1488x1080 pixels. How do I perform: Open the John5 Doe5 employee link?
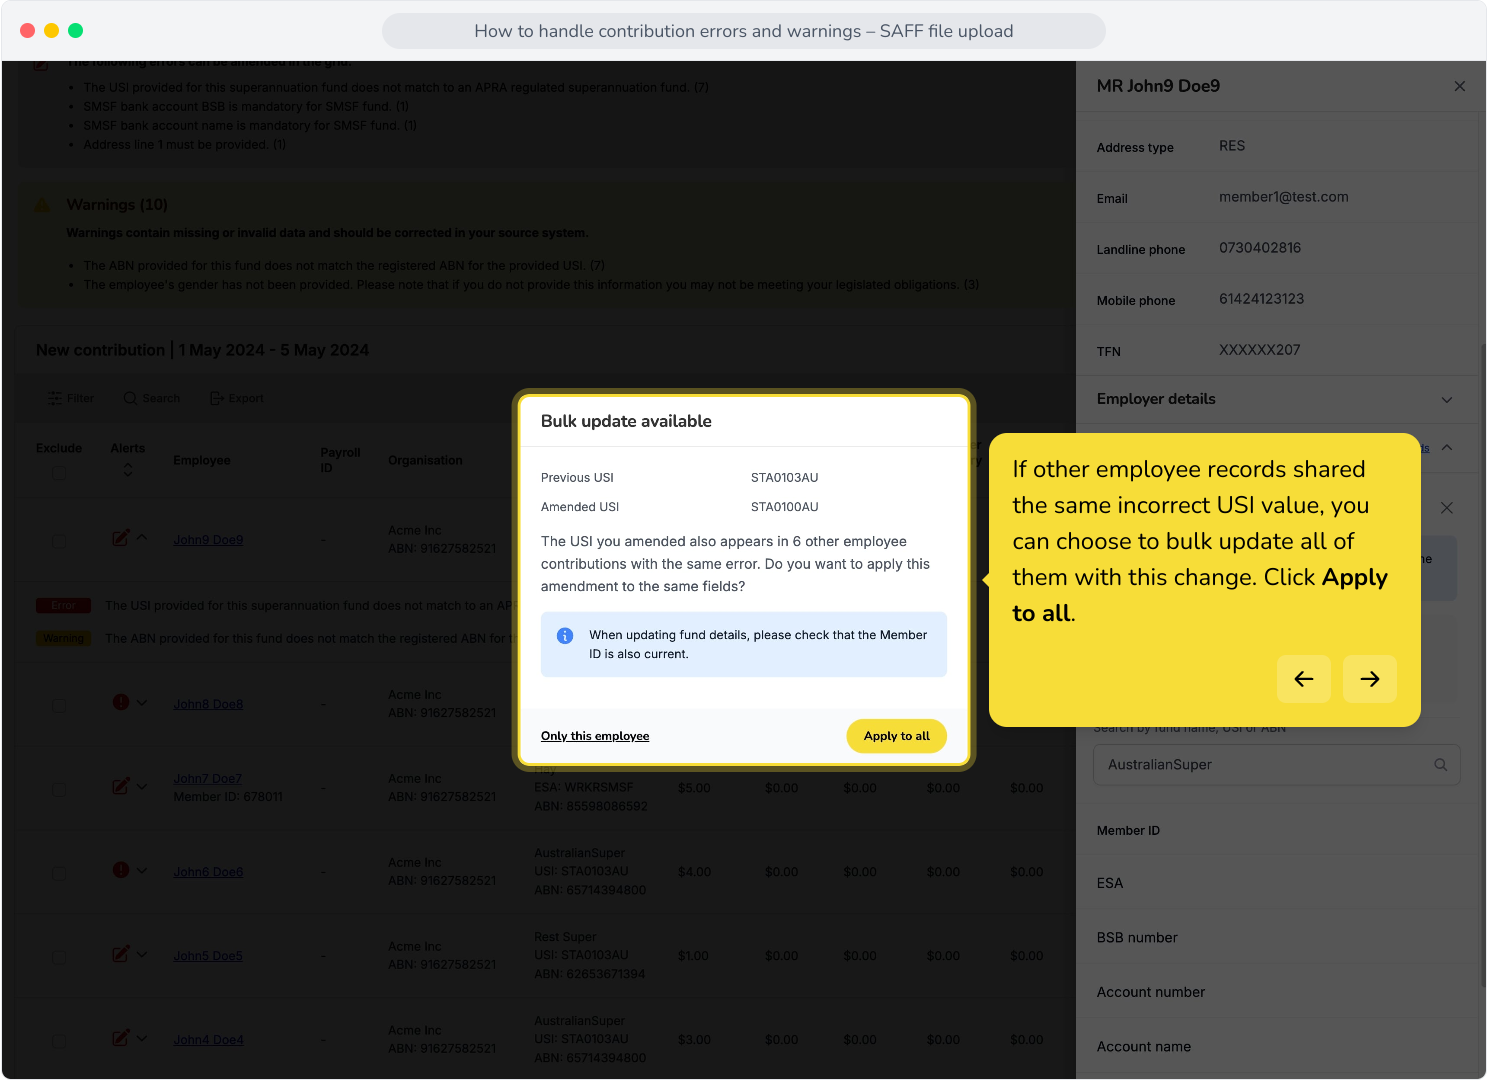pyautogui.click(x=208, y=956)
